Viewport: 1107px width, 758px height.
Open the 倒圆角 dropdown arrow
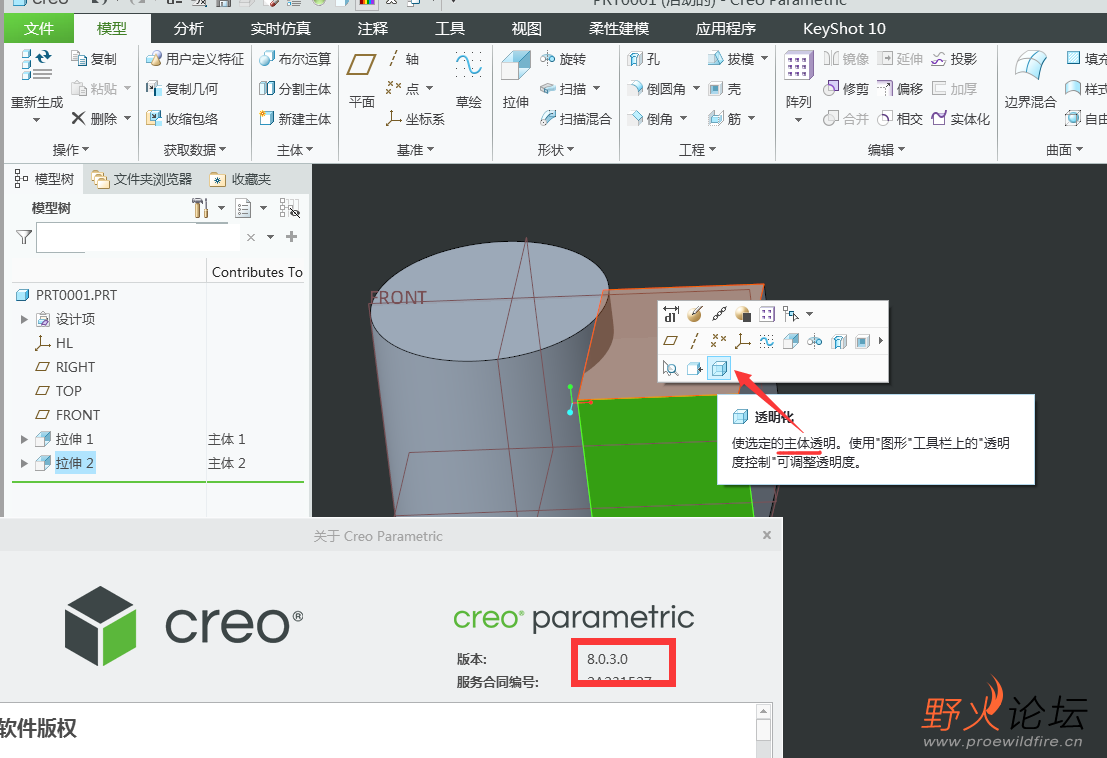[x=695, y=88]
